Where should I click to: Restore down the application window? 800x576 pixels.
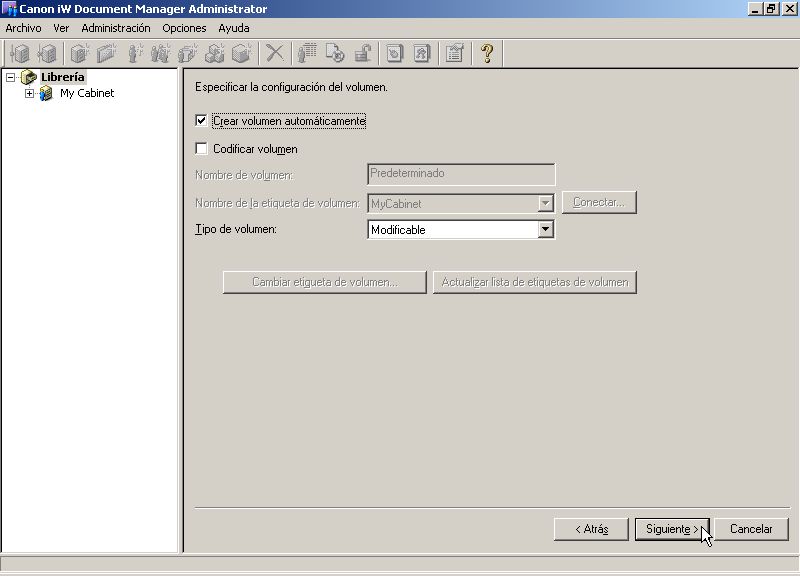click(771, 9)
